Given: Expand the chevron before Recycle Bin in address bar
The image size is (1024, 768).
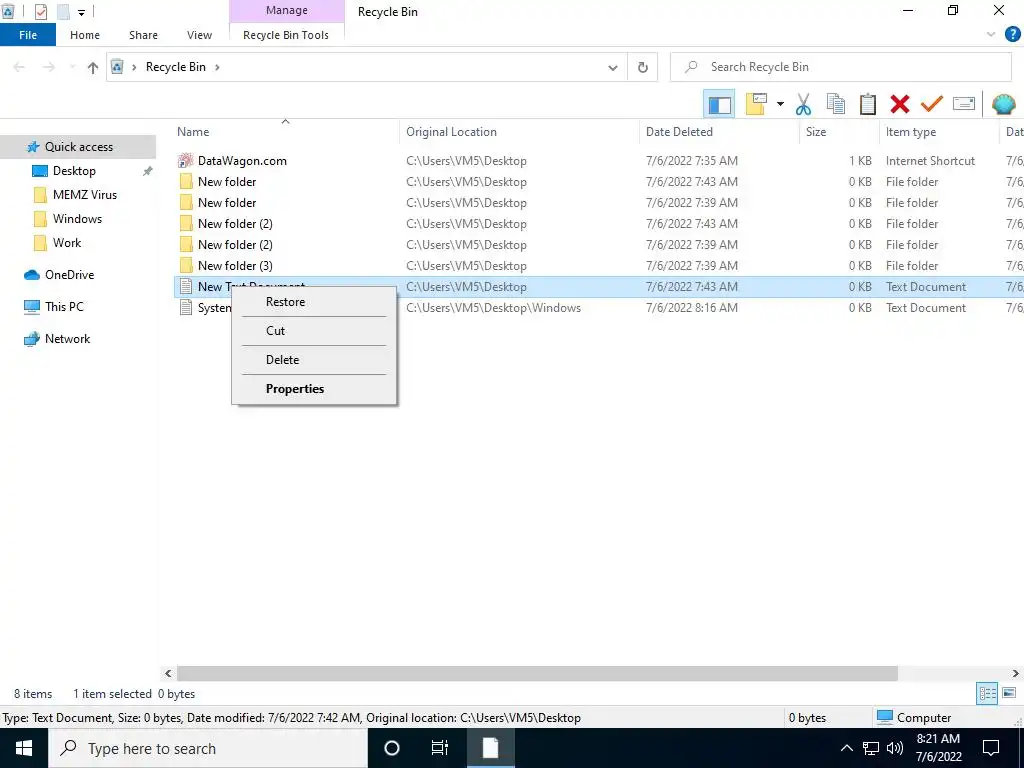Looking at the screenshot, I should [x=135, y=67].
